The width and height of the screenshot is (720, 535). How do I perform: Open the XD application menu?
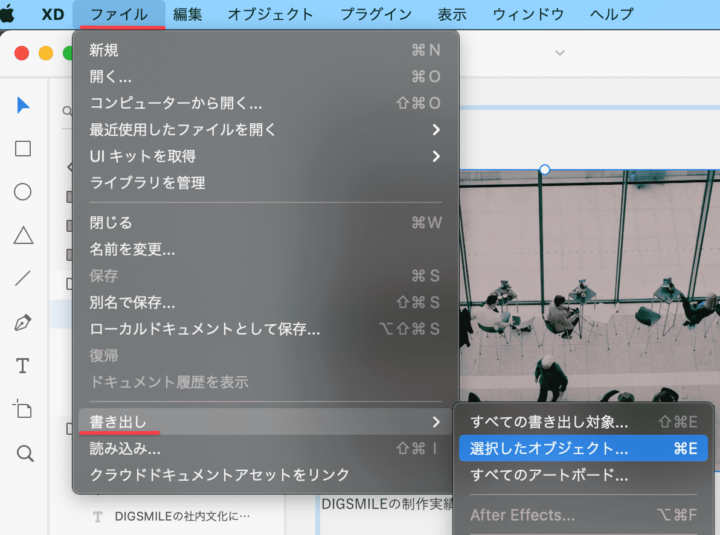click(x=52, y=14)
